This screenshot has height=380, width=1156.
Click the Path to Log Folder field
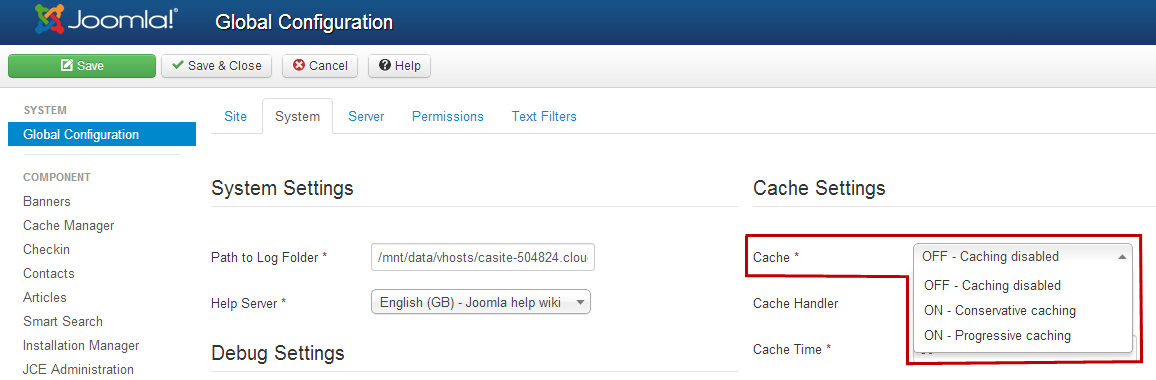coord(483,258)
